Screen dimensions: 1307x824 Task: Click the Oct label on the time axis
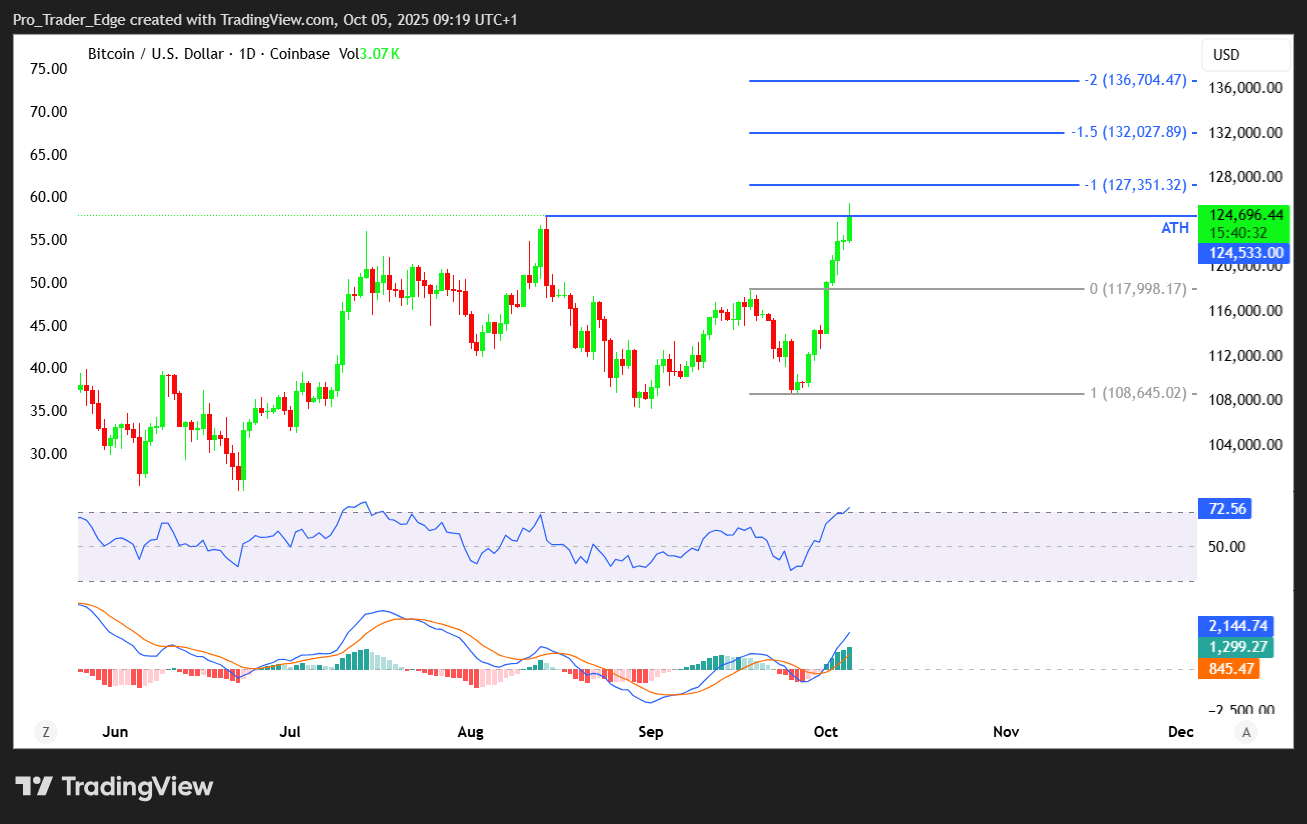click(x=825, y=732)
